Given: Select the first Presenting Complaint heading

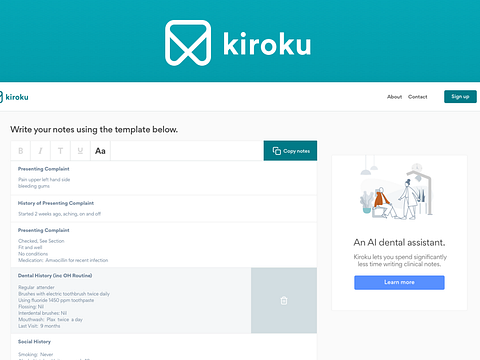Looking at the screenshot, I should coord(44,169).
